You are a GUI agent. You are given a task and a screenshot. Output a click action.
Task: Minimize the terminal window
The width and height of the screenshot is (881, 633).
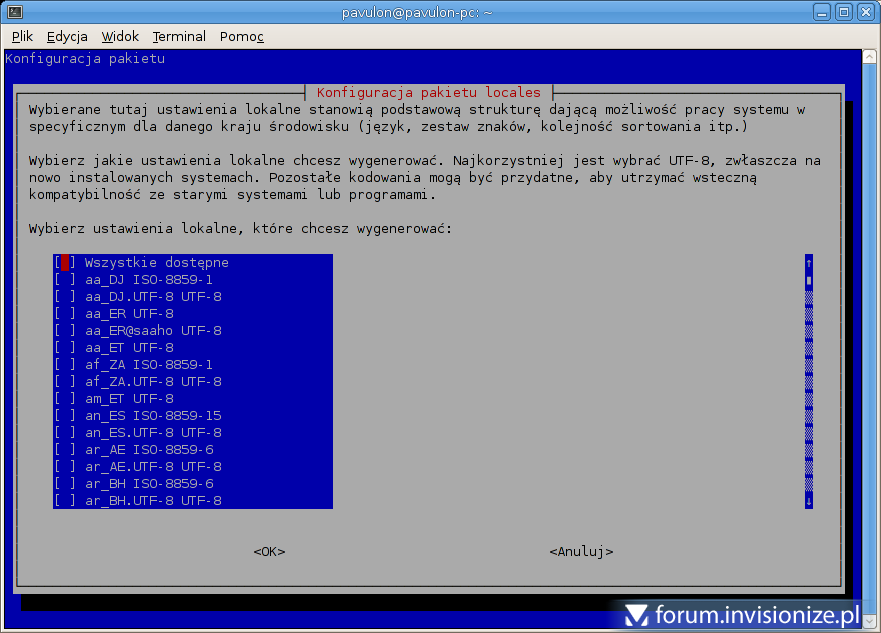coord(822,12)
